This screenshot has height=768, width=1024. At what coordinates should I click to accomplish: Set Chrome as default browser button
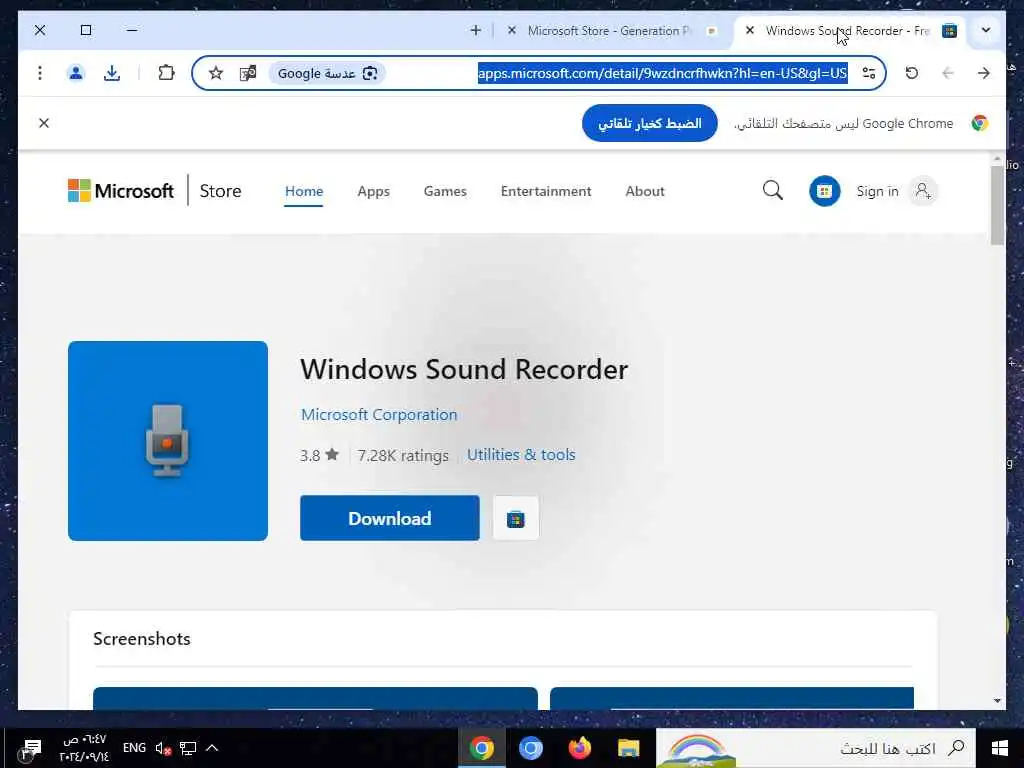point(649,123)
